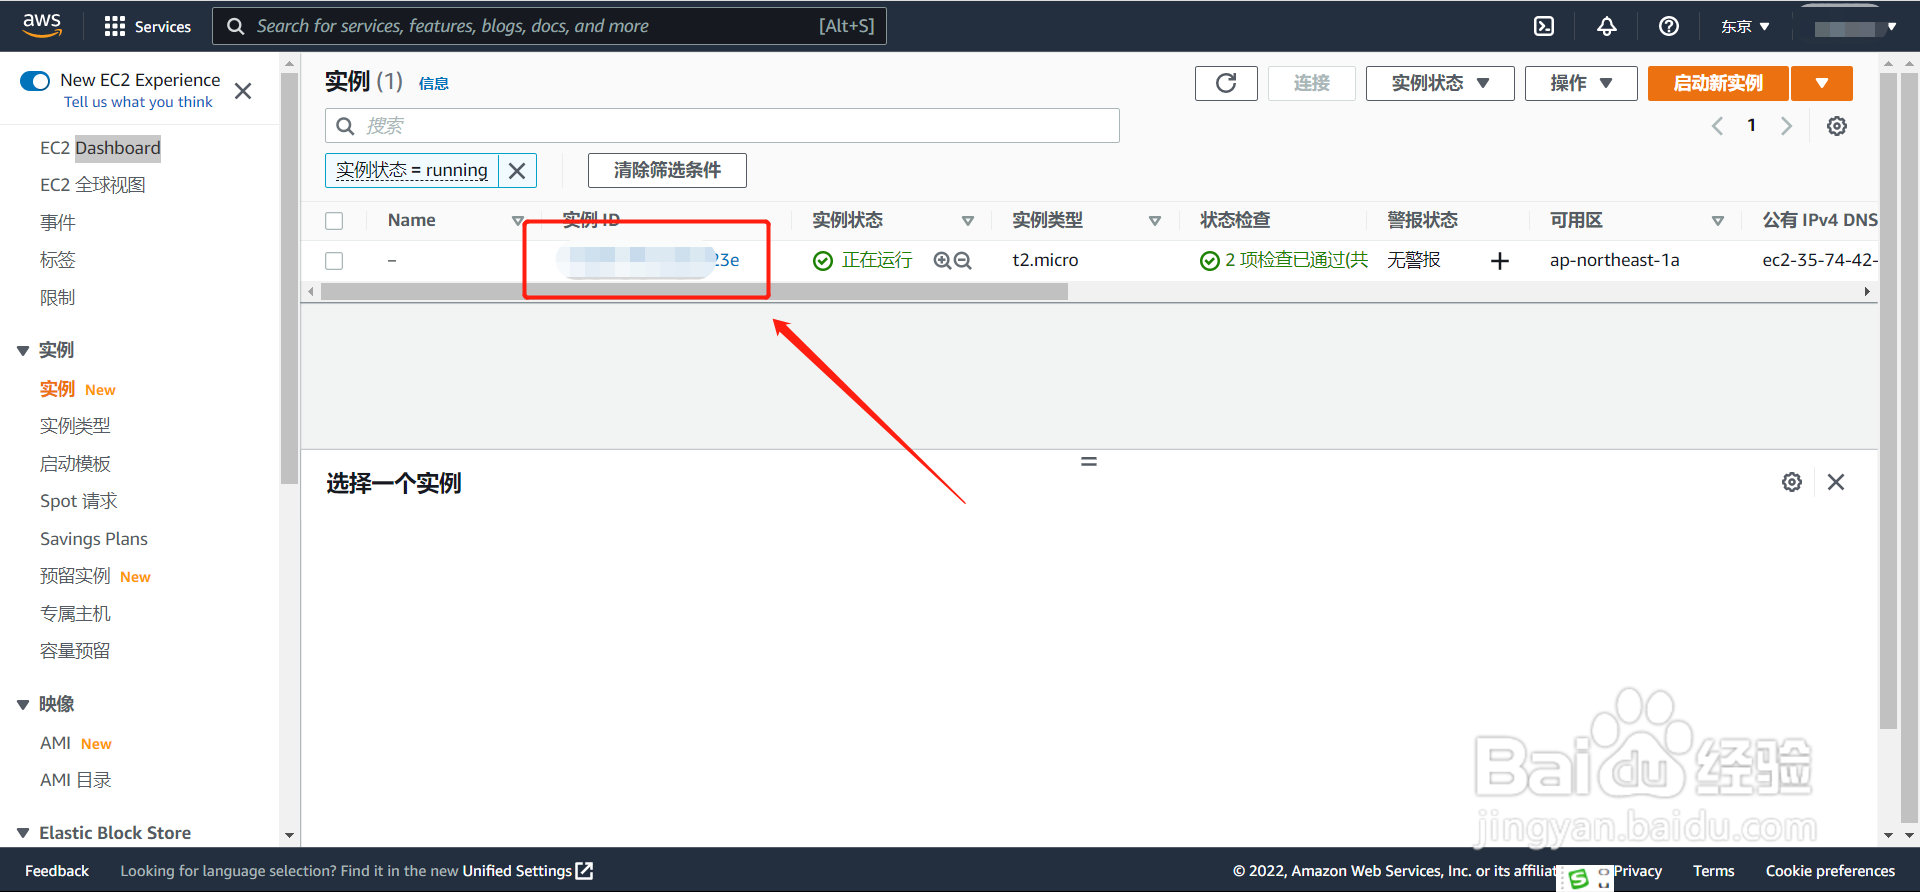Open Tell us what you think link

tap(138, 102)
